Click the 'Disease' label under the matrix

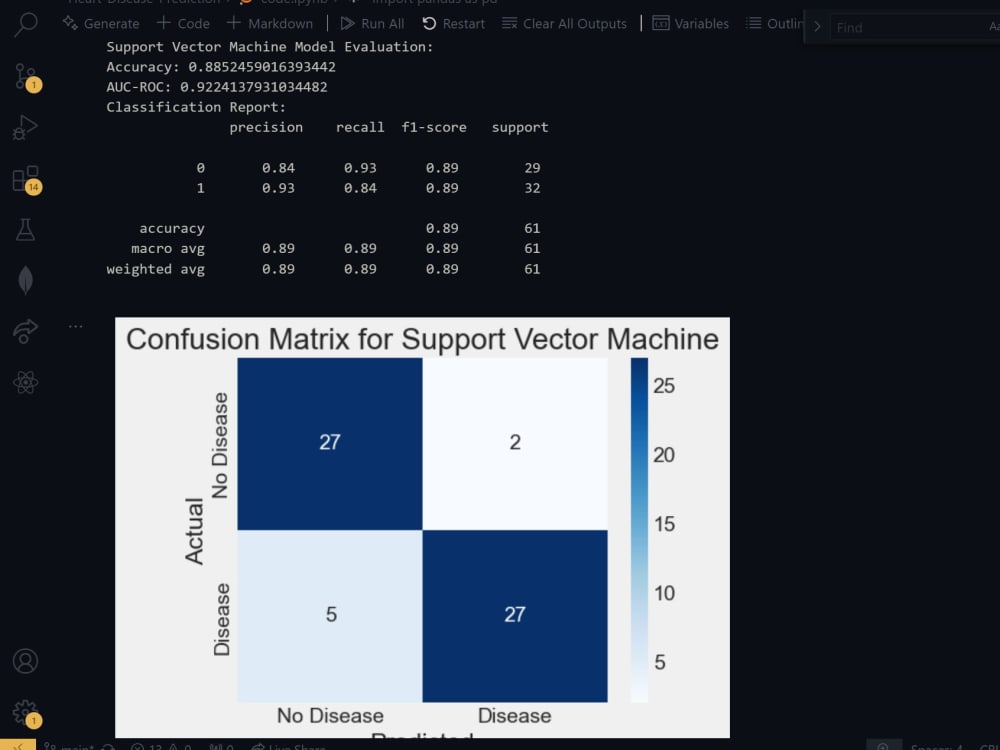click(515, 716)
